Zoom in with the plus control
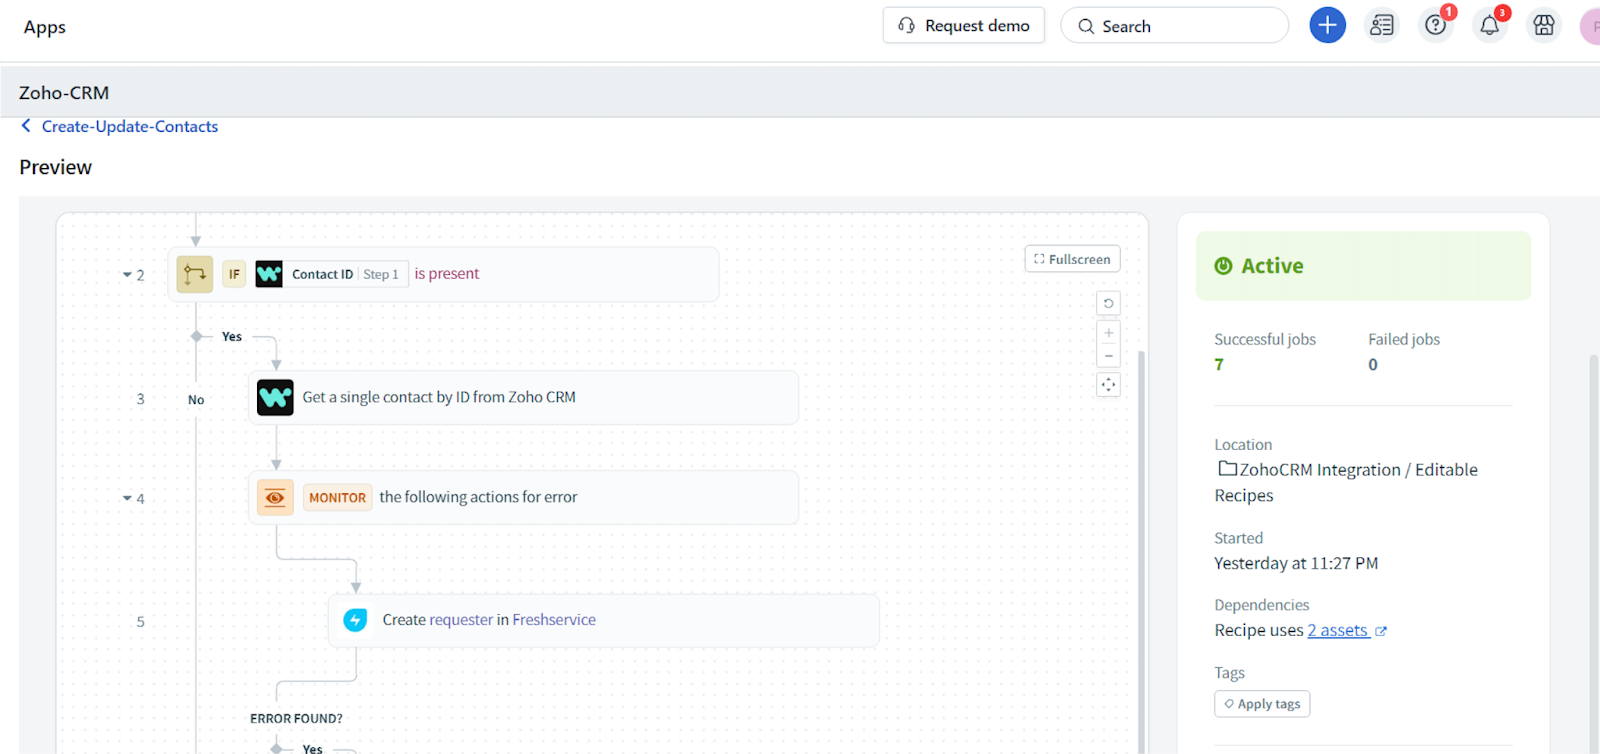 pos(1108,333)
